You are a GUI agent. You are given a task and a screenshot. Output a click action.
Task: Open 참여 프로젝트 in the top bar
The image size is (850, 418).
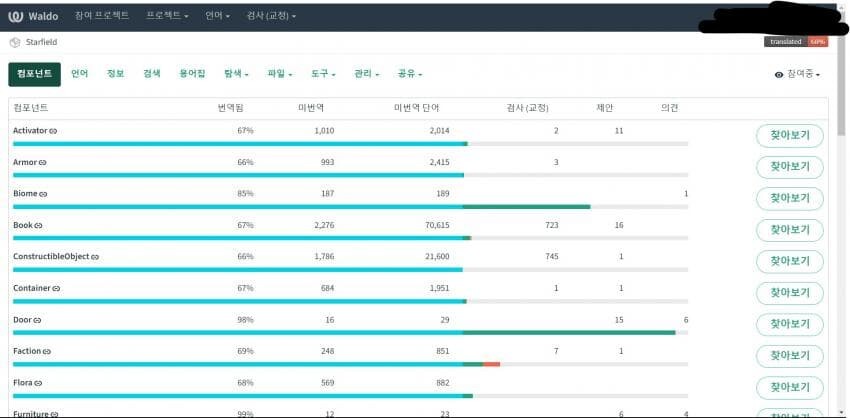102,16
